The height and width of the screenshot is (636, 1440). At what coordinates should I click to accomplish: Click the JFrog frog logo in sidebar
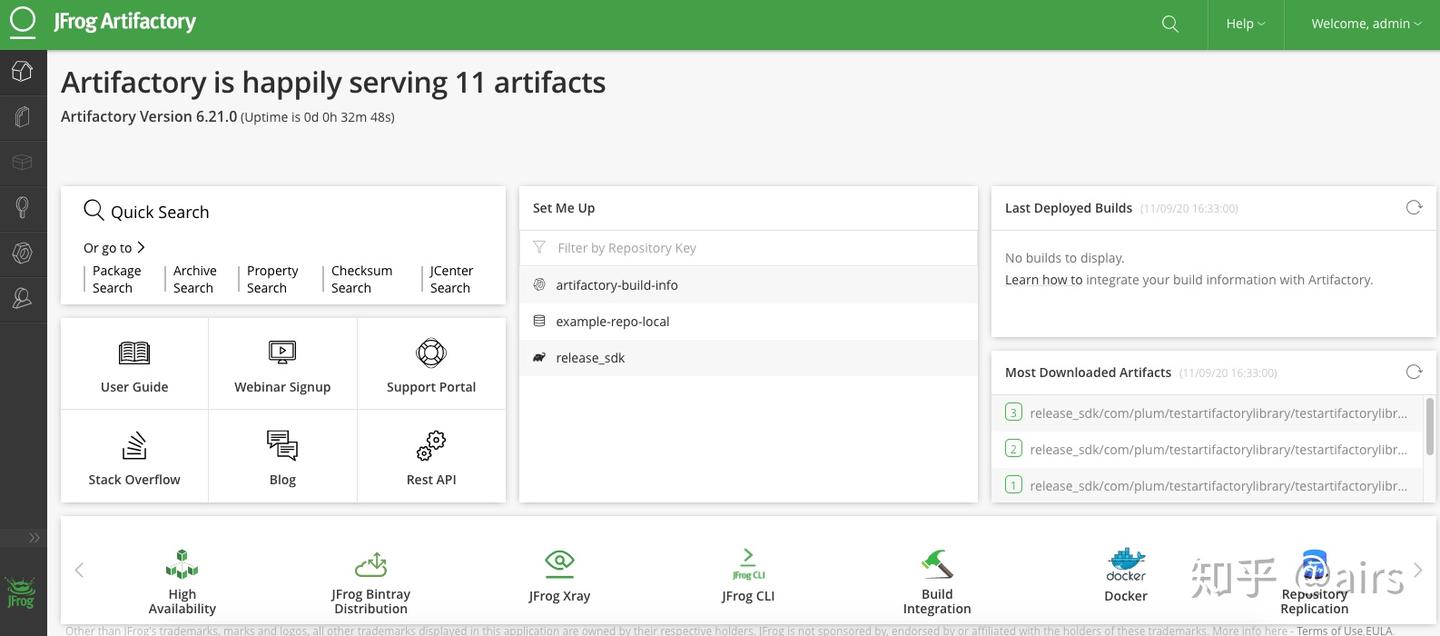[21, 592]
